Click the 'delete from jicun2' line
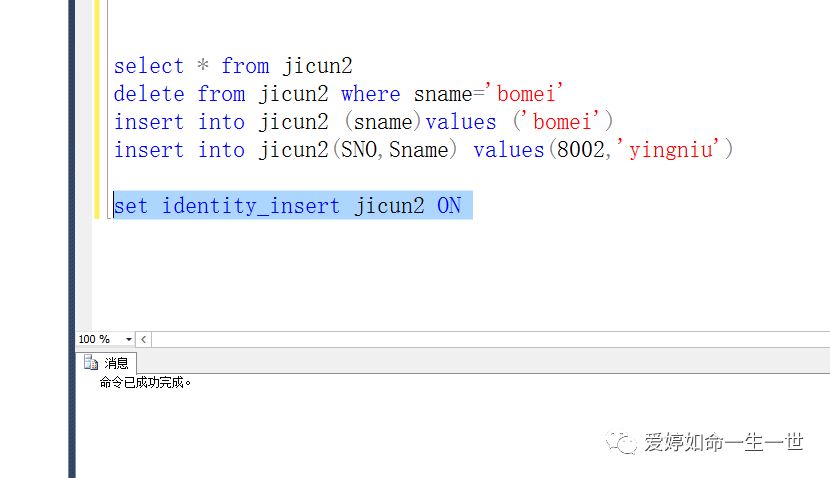830x478 pixels. [338, 94]
